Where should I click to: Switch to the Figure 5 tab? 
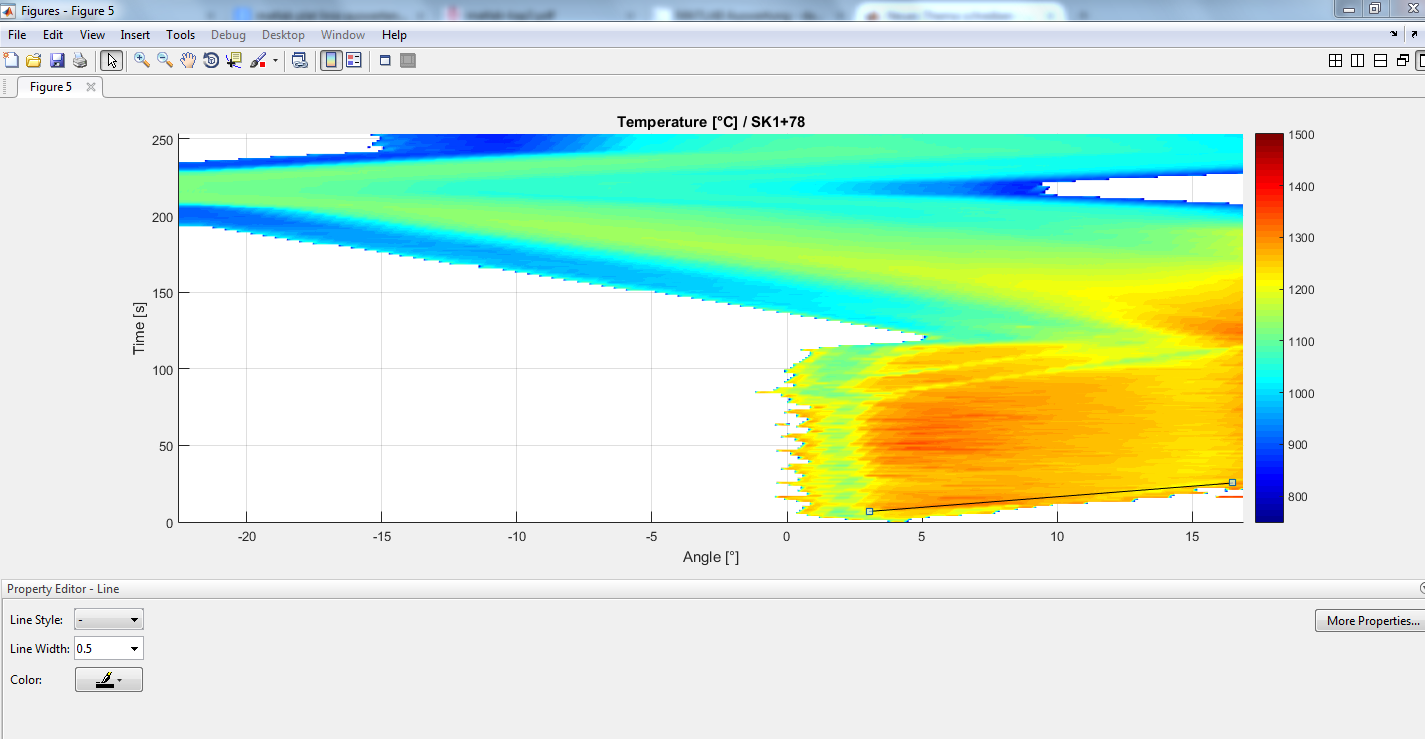[51, 87]
